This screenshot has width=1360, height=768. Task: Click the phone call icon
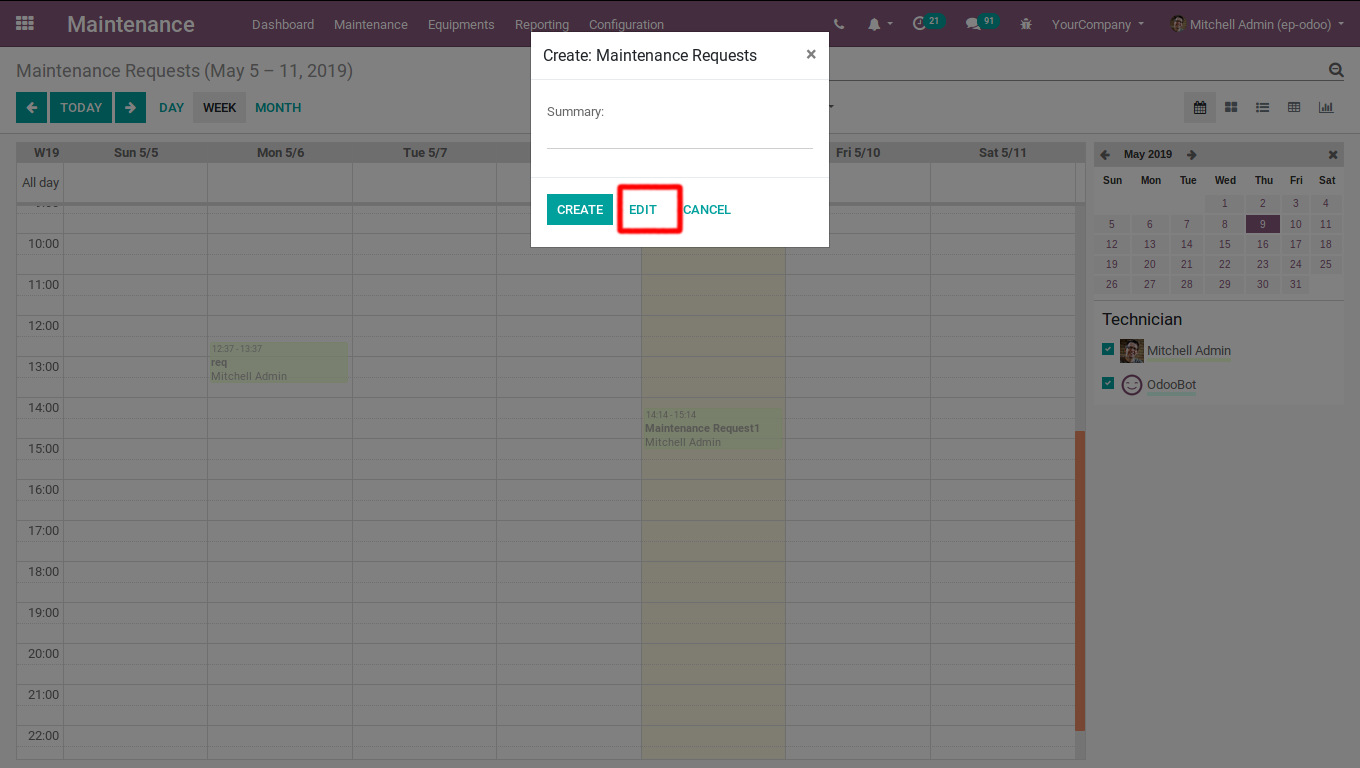click(838, 24)
